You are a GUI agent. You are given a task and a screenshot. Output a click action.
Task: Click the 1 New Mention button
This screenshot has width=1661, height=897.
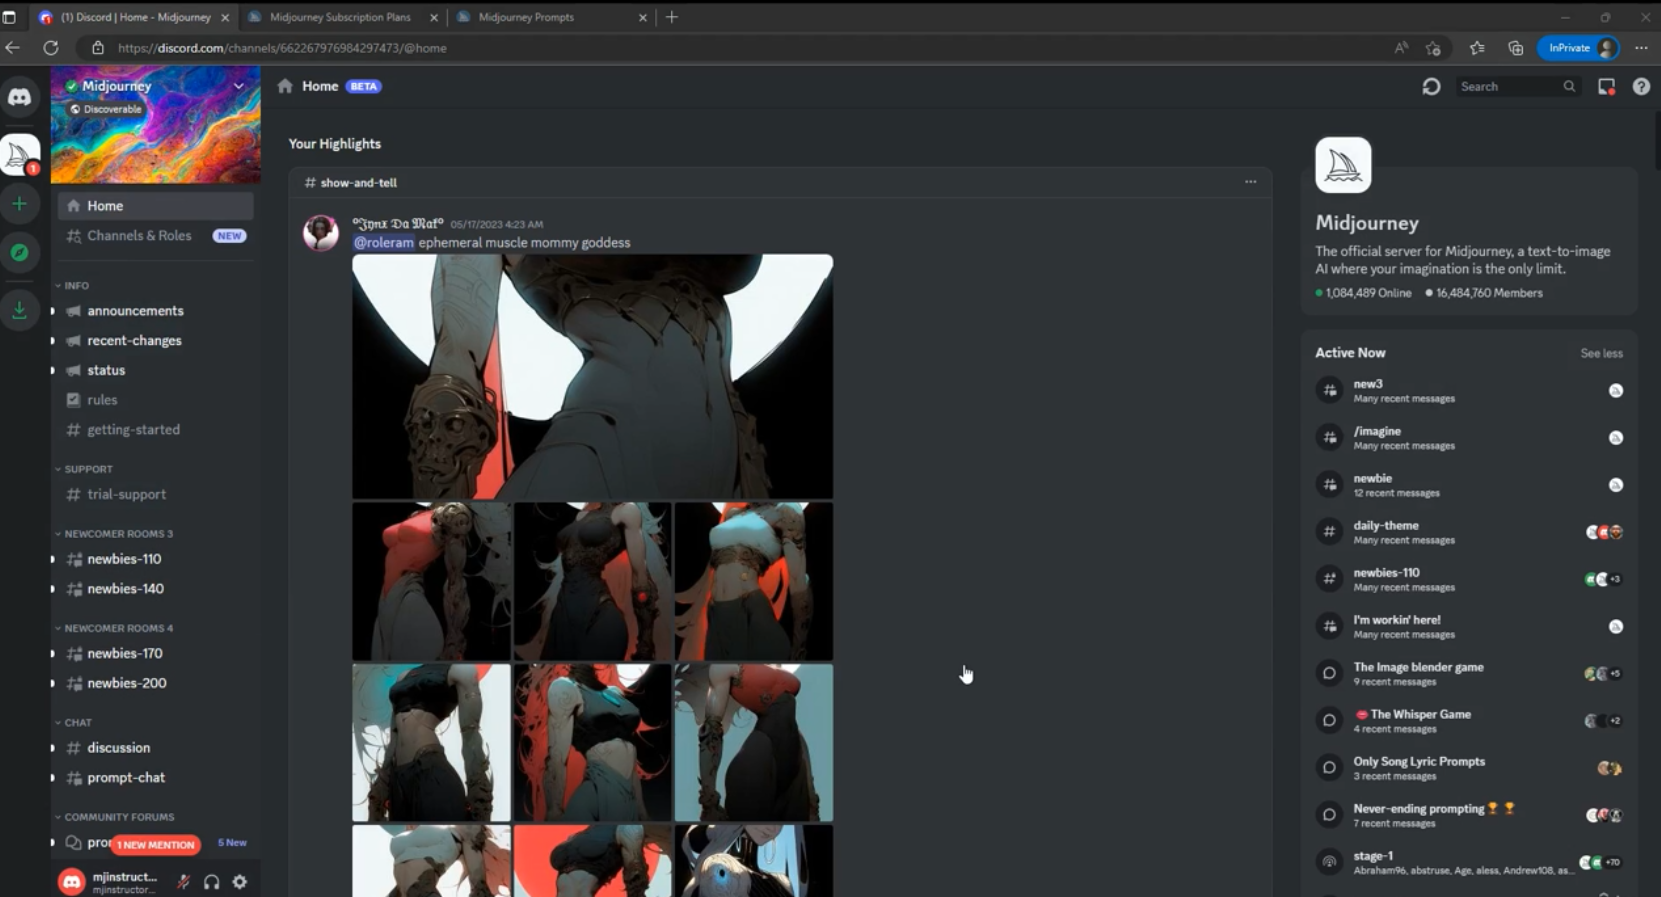155,845
